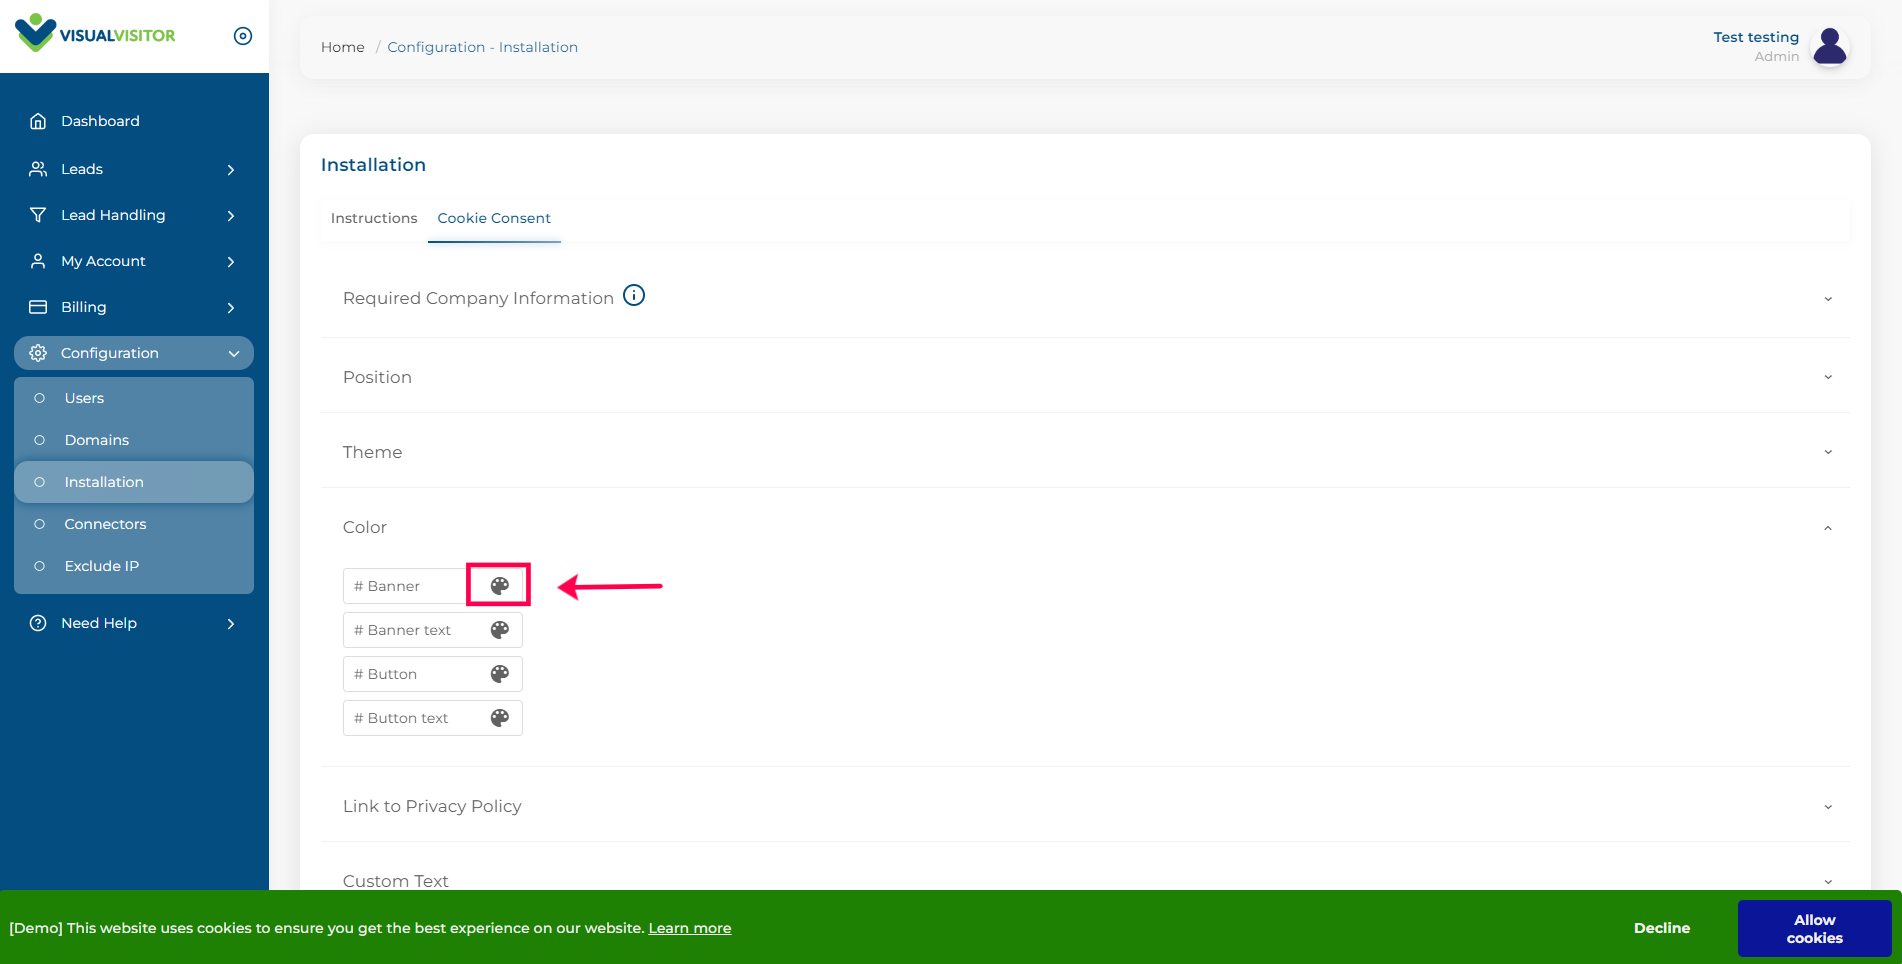The height and width of the screenshot is (964, 1902).
Task: Click the Theme section heading
Action: coord(372,452)
